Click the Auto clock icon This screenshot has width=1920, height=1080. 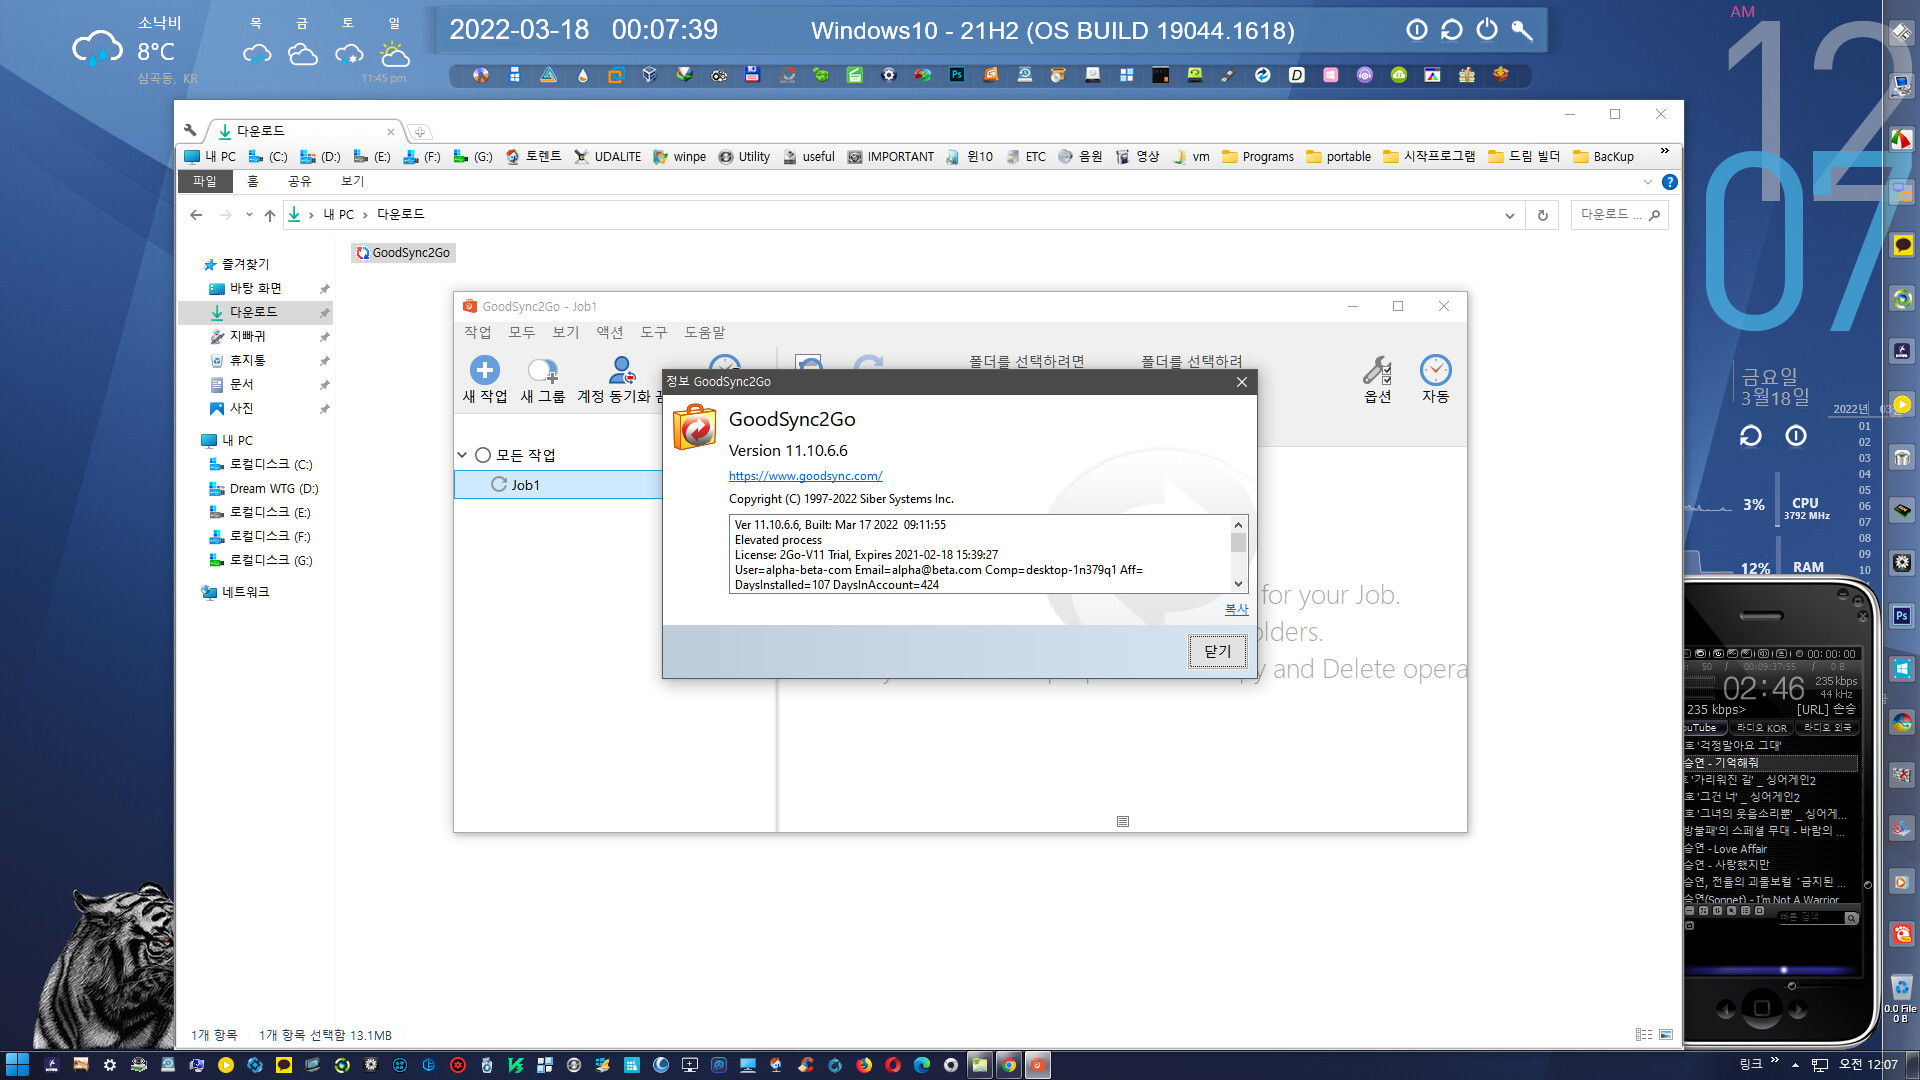point(1435,371)
